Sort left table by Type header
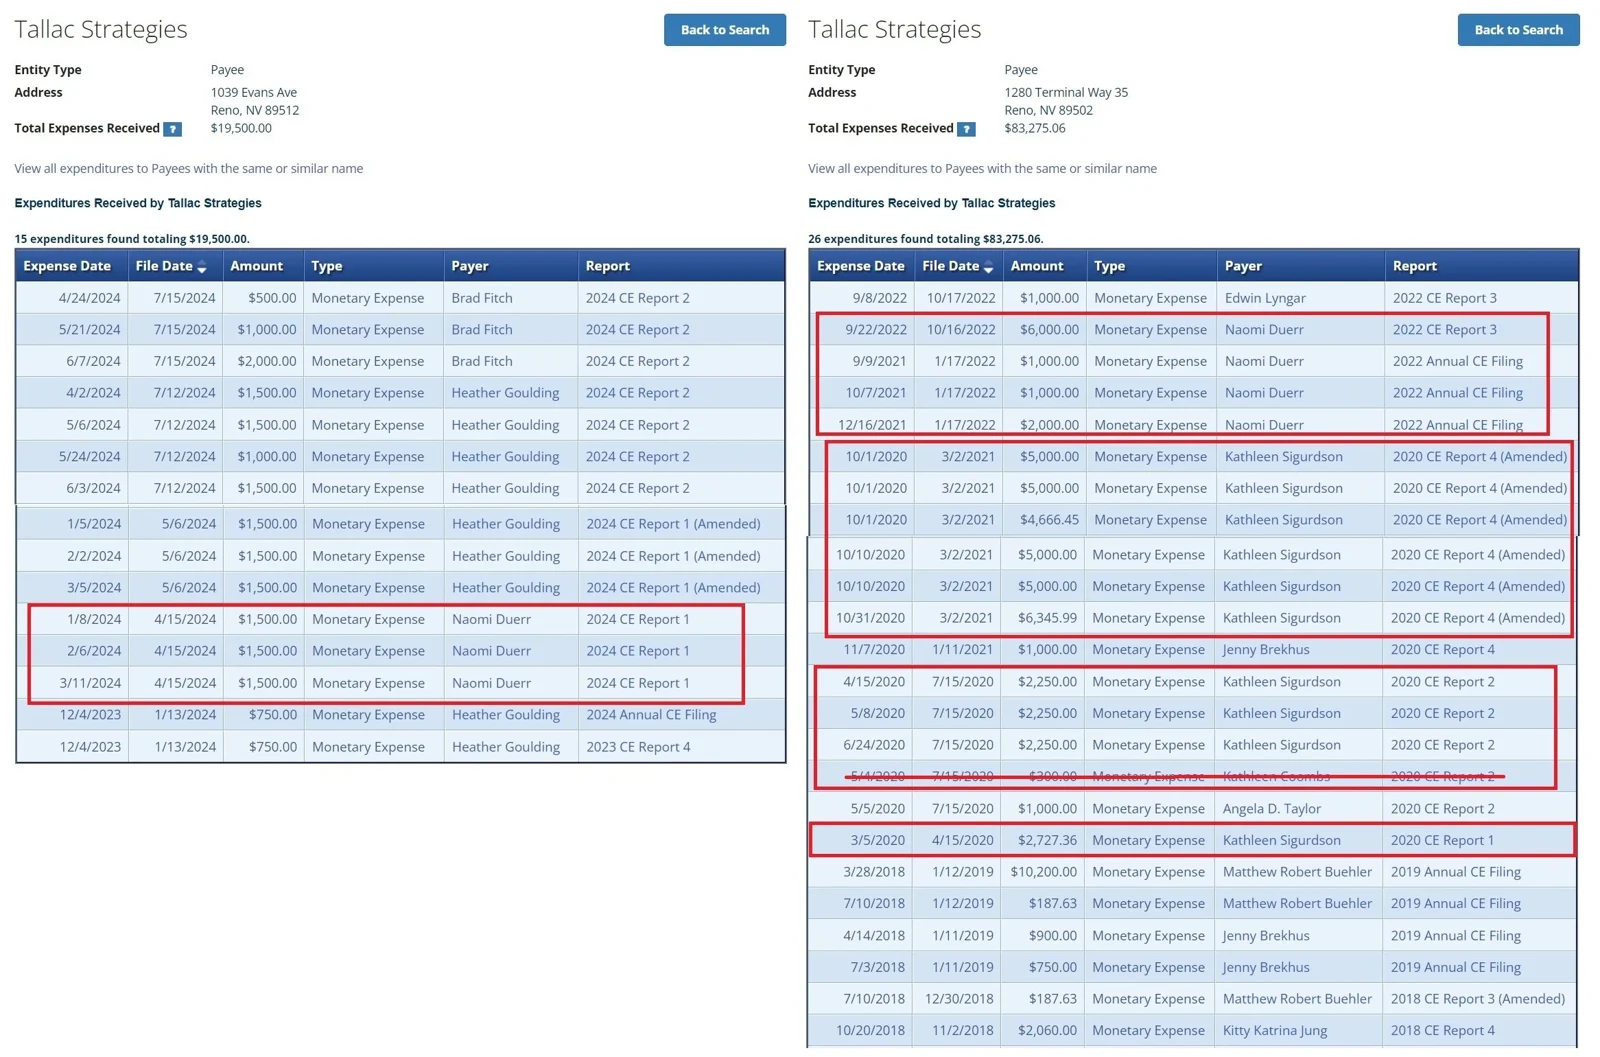1600x1057 pixels. point(327,266)
